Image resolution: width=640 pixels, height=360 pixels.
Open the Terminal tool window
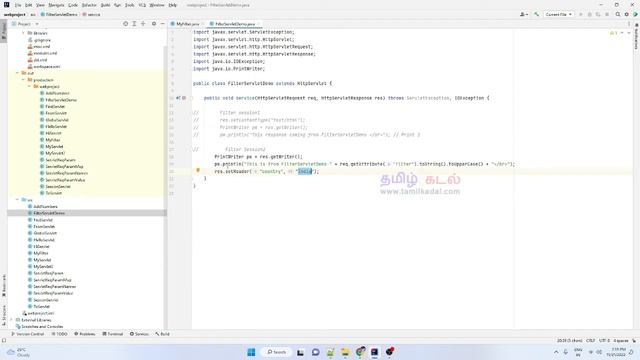pyautogui.click(x=113, y=334)
